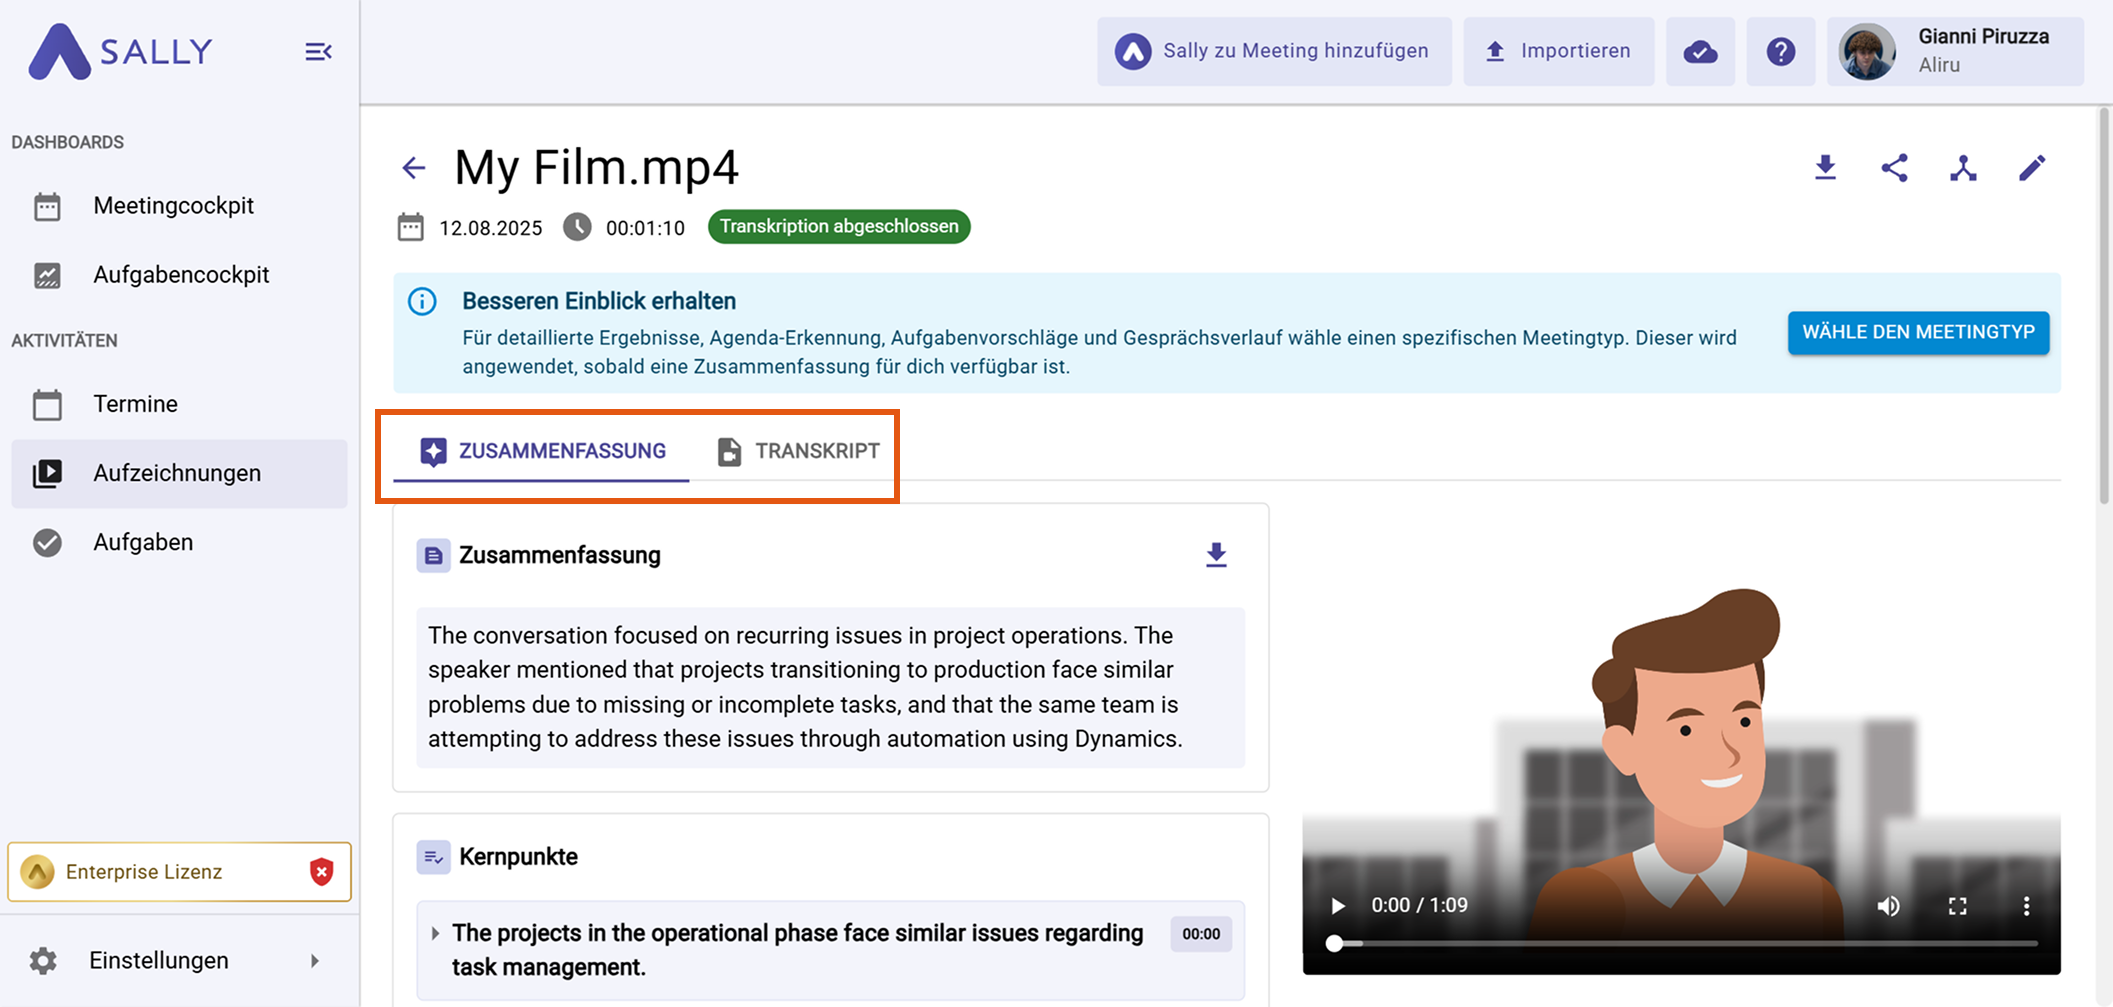Enter video fullscreen
The image size is (2113, 1007).
pyautogui.click(x=1957, y=906)
